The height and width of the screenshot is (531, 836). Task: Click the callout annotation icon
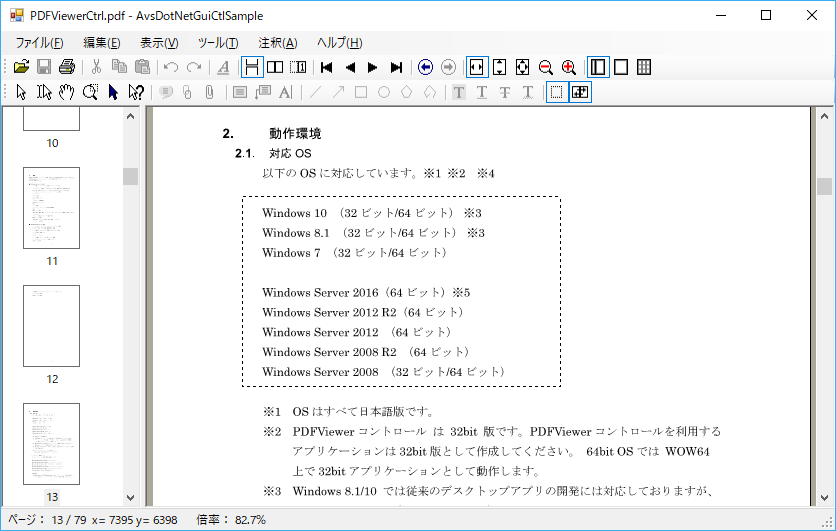pyautogui.click(x=263, y=92)
